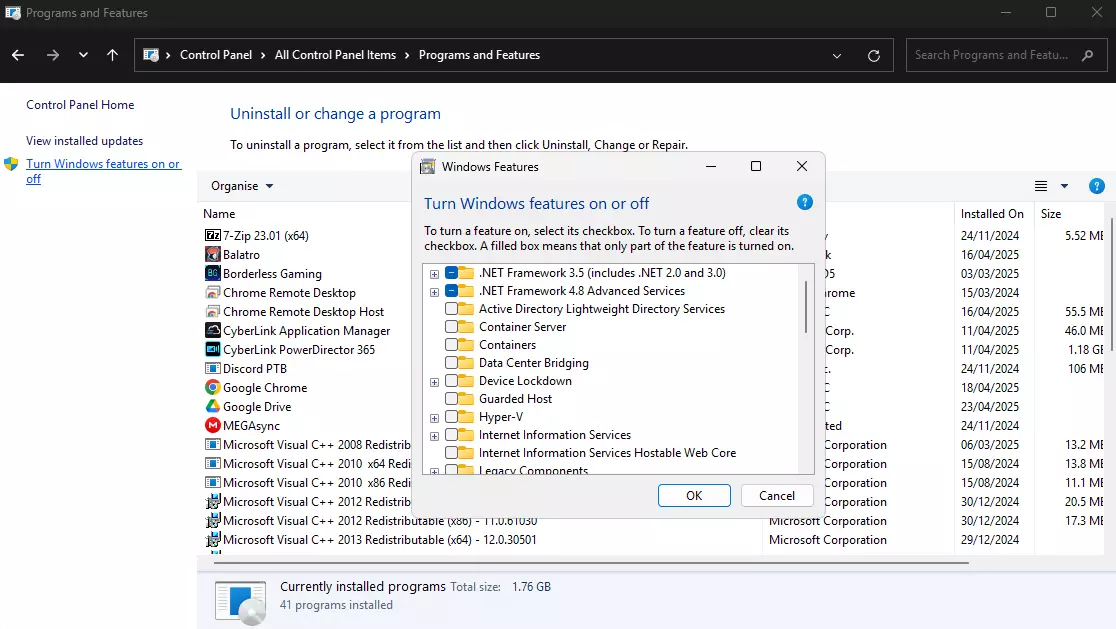This screenshot has height=629, width=1116.
Task: Enable the Guarded Host checkbox
Action: (451, 399)
